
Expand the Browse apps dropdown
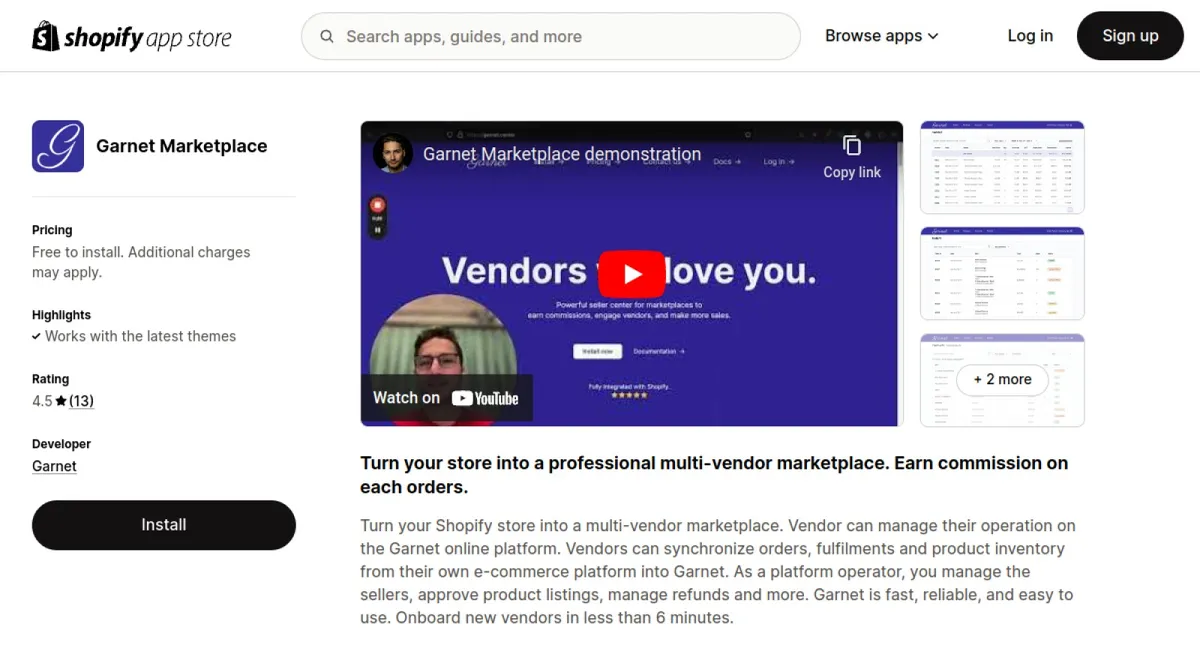pyautogui.click(x=882, y=36)
